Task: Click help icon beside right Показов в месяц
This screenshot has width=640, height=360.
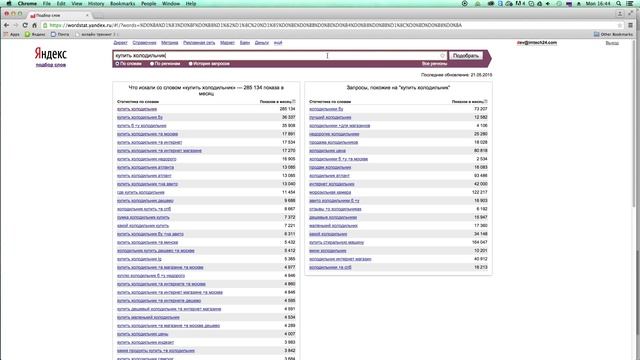Action: pos(486,101)
